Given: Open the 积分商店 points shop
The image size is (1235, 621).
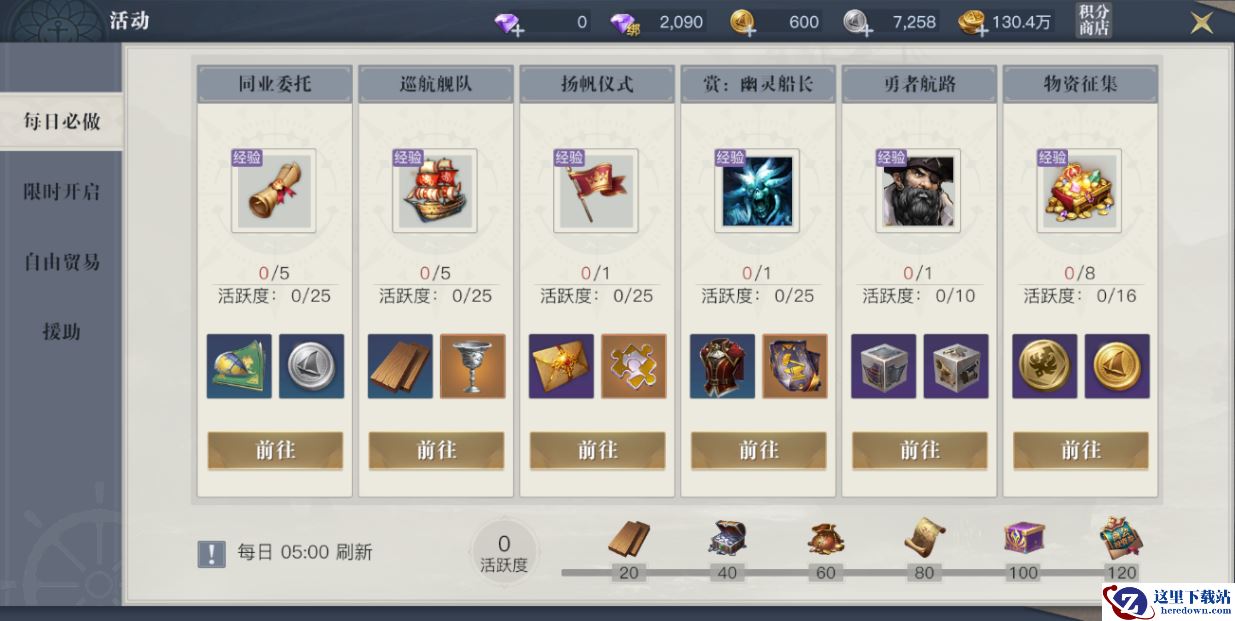Looking at the screenshot, I should point(1094,21).
